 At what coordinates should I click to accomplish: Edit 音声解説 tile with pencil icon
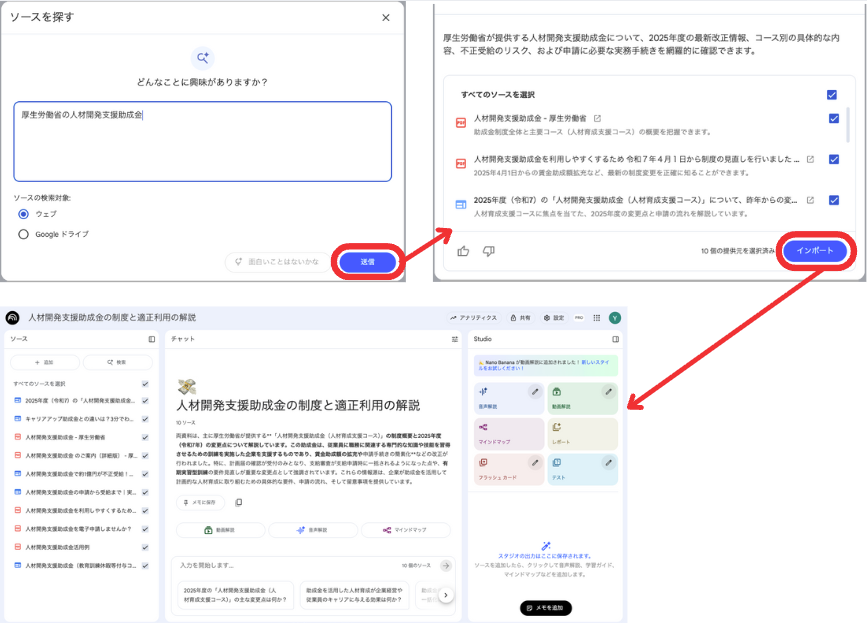coord(535,392)
